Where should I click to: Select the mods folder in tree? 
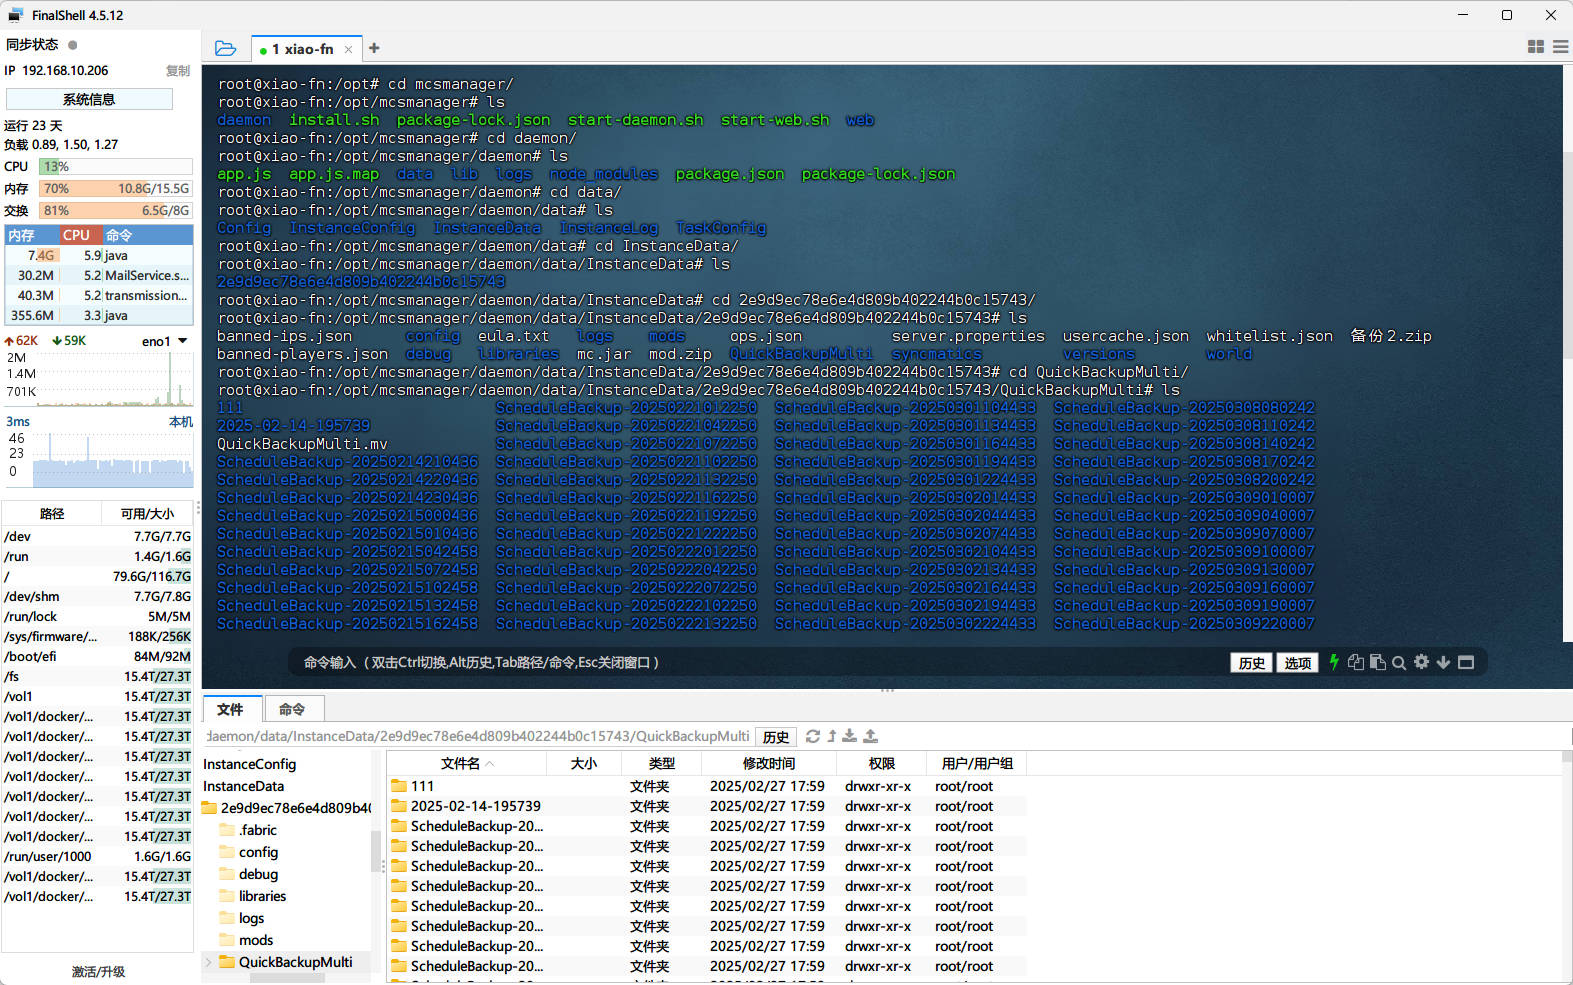click(x=246, y=940)
